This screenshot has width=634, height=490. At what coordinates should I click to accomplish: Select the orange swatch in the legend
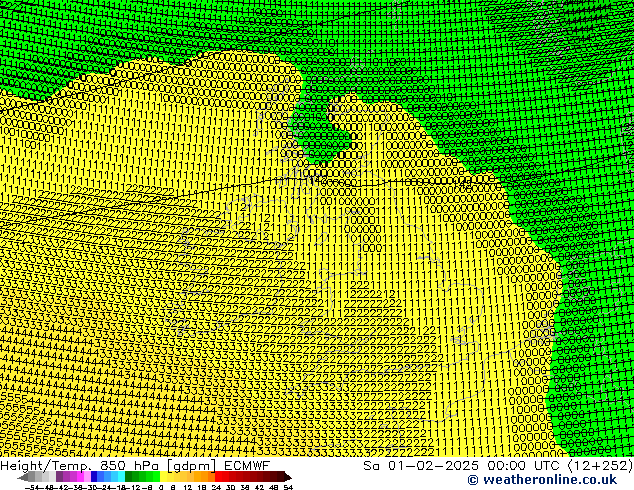[x=201, y=477]
